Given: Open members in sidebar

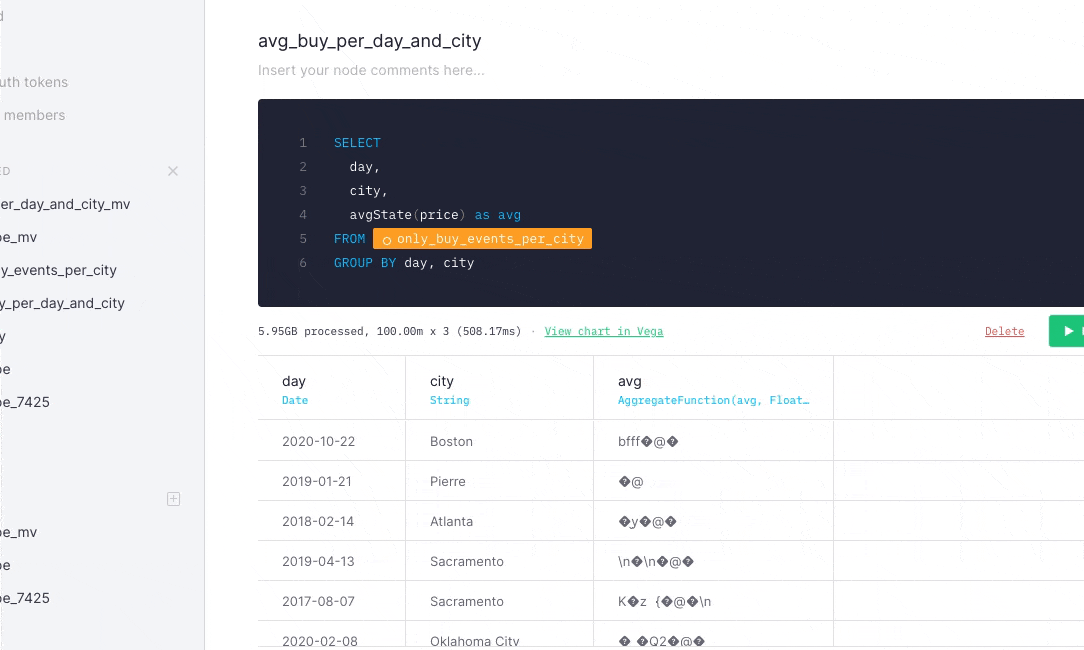Looking at the screenshot, I should pos(34,115).
